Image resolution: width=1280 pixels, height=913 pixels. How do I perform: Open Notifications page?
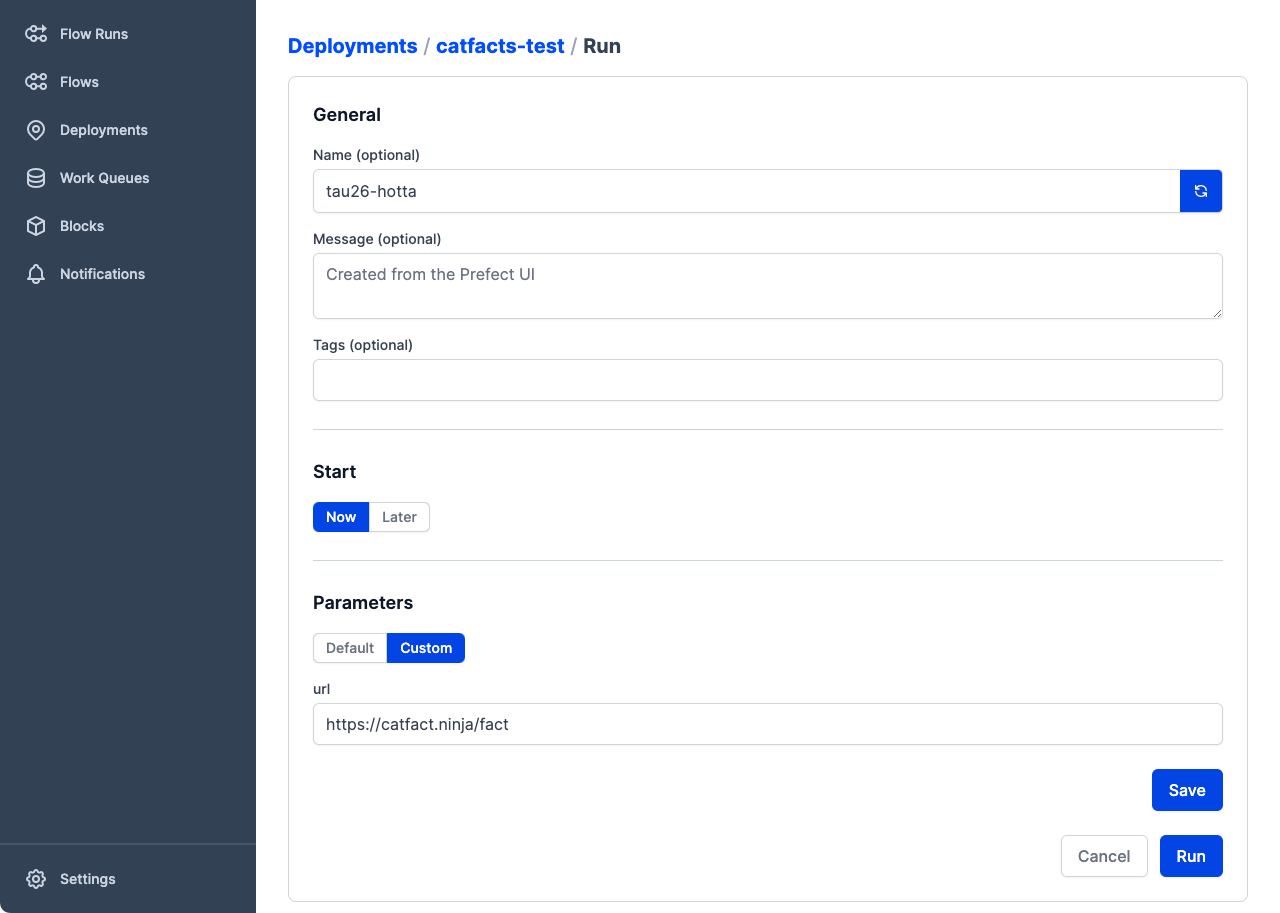(102, 274)
